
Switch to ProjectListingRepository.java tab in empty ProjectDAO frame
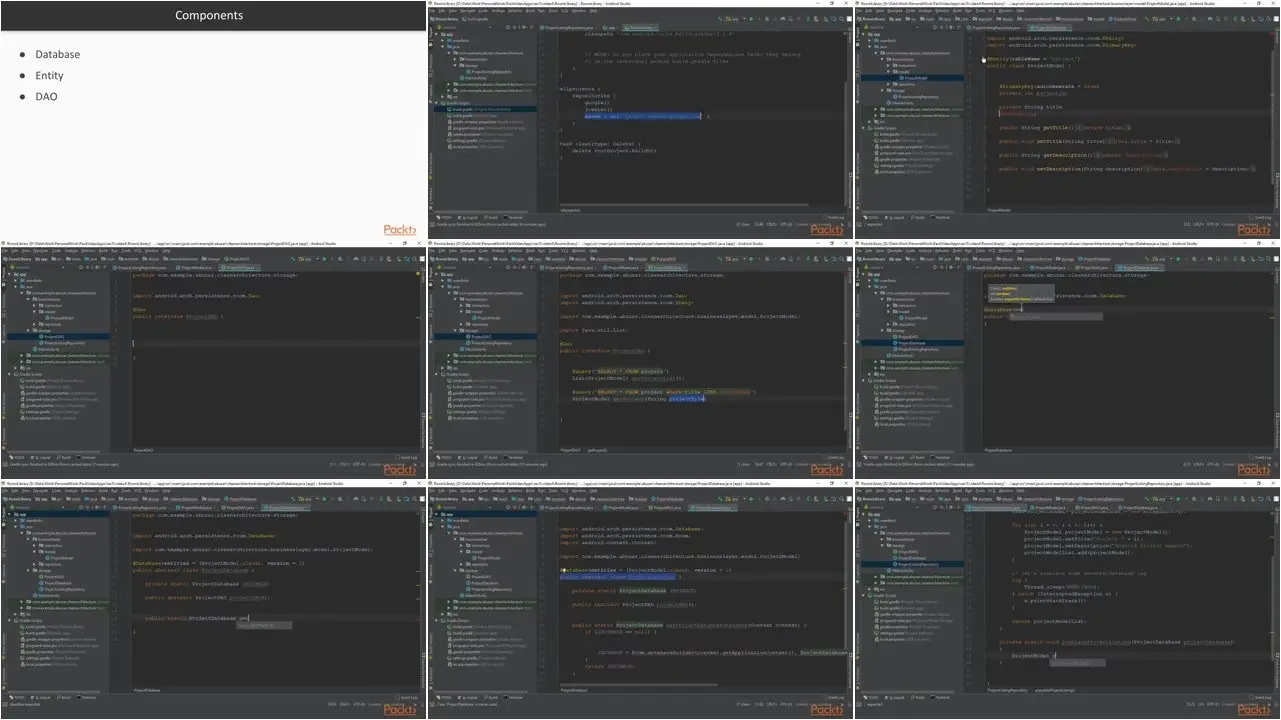(140, 268)
